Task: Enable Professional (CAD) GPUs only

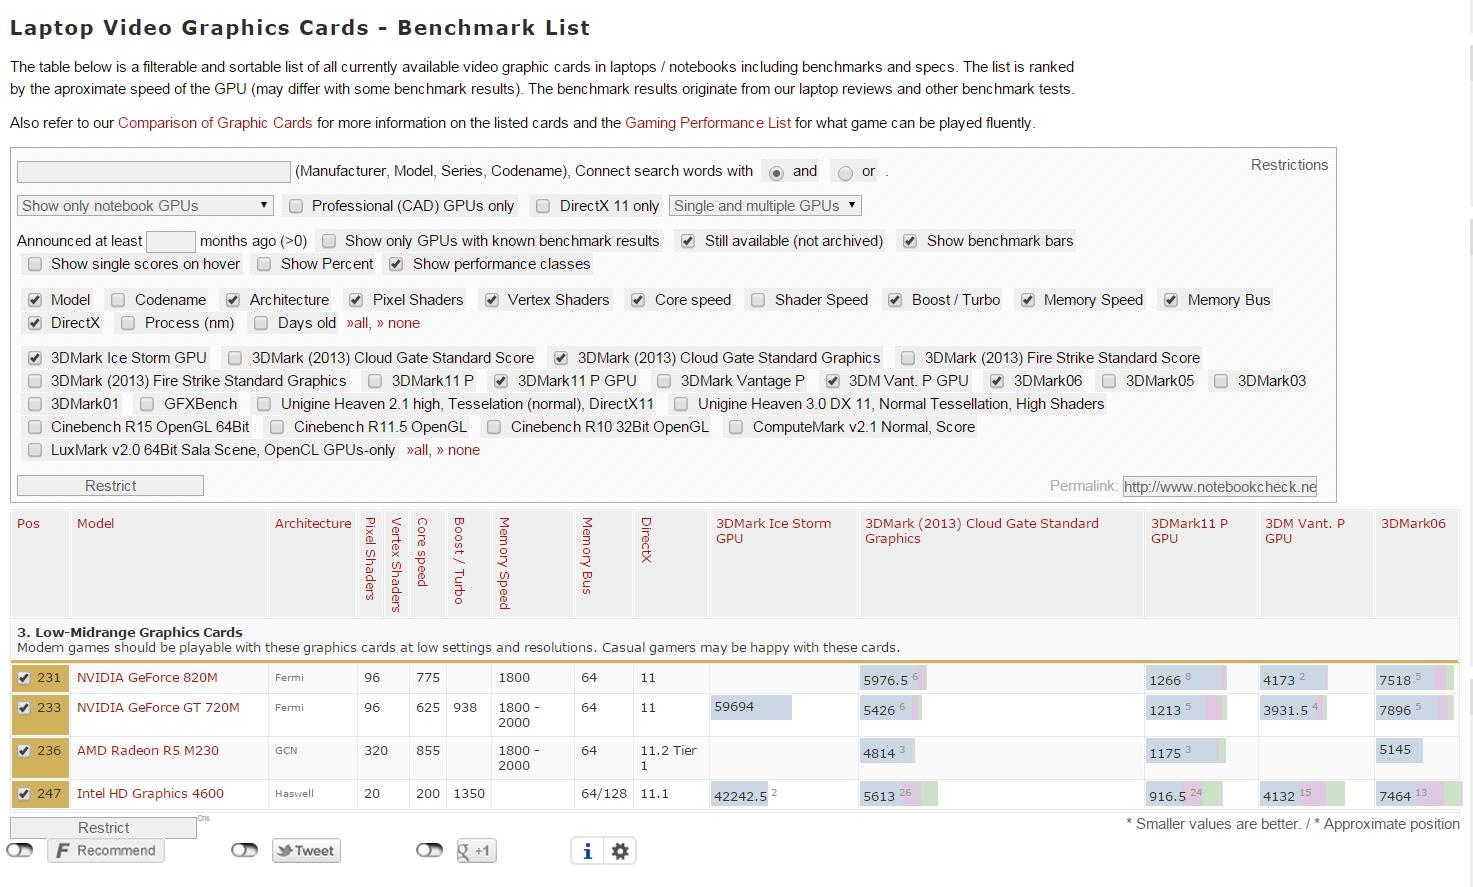Action: pos(296,206)
